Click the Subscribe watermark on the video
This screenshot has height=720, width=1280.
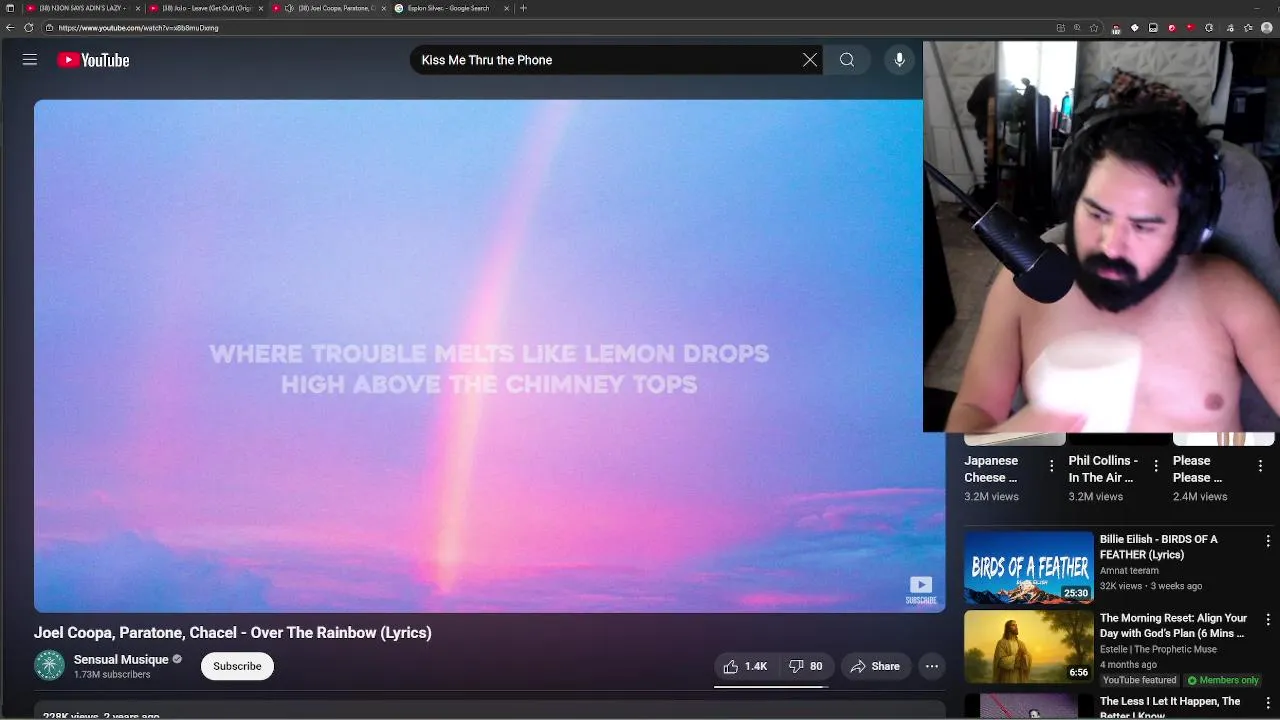point(921,590)
